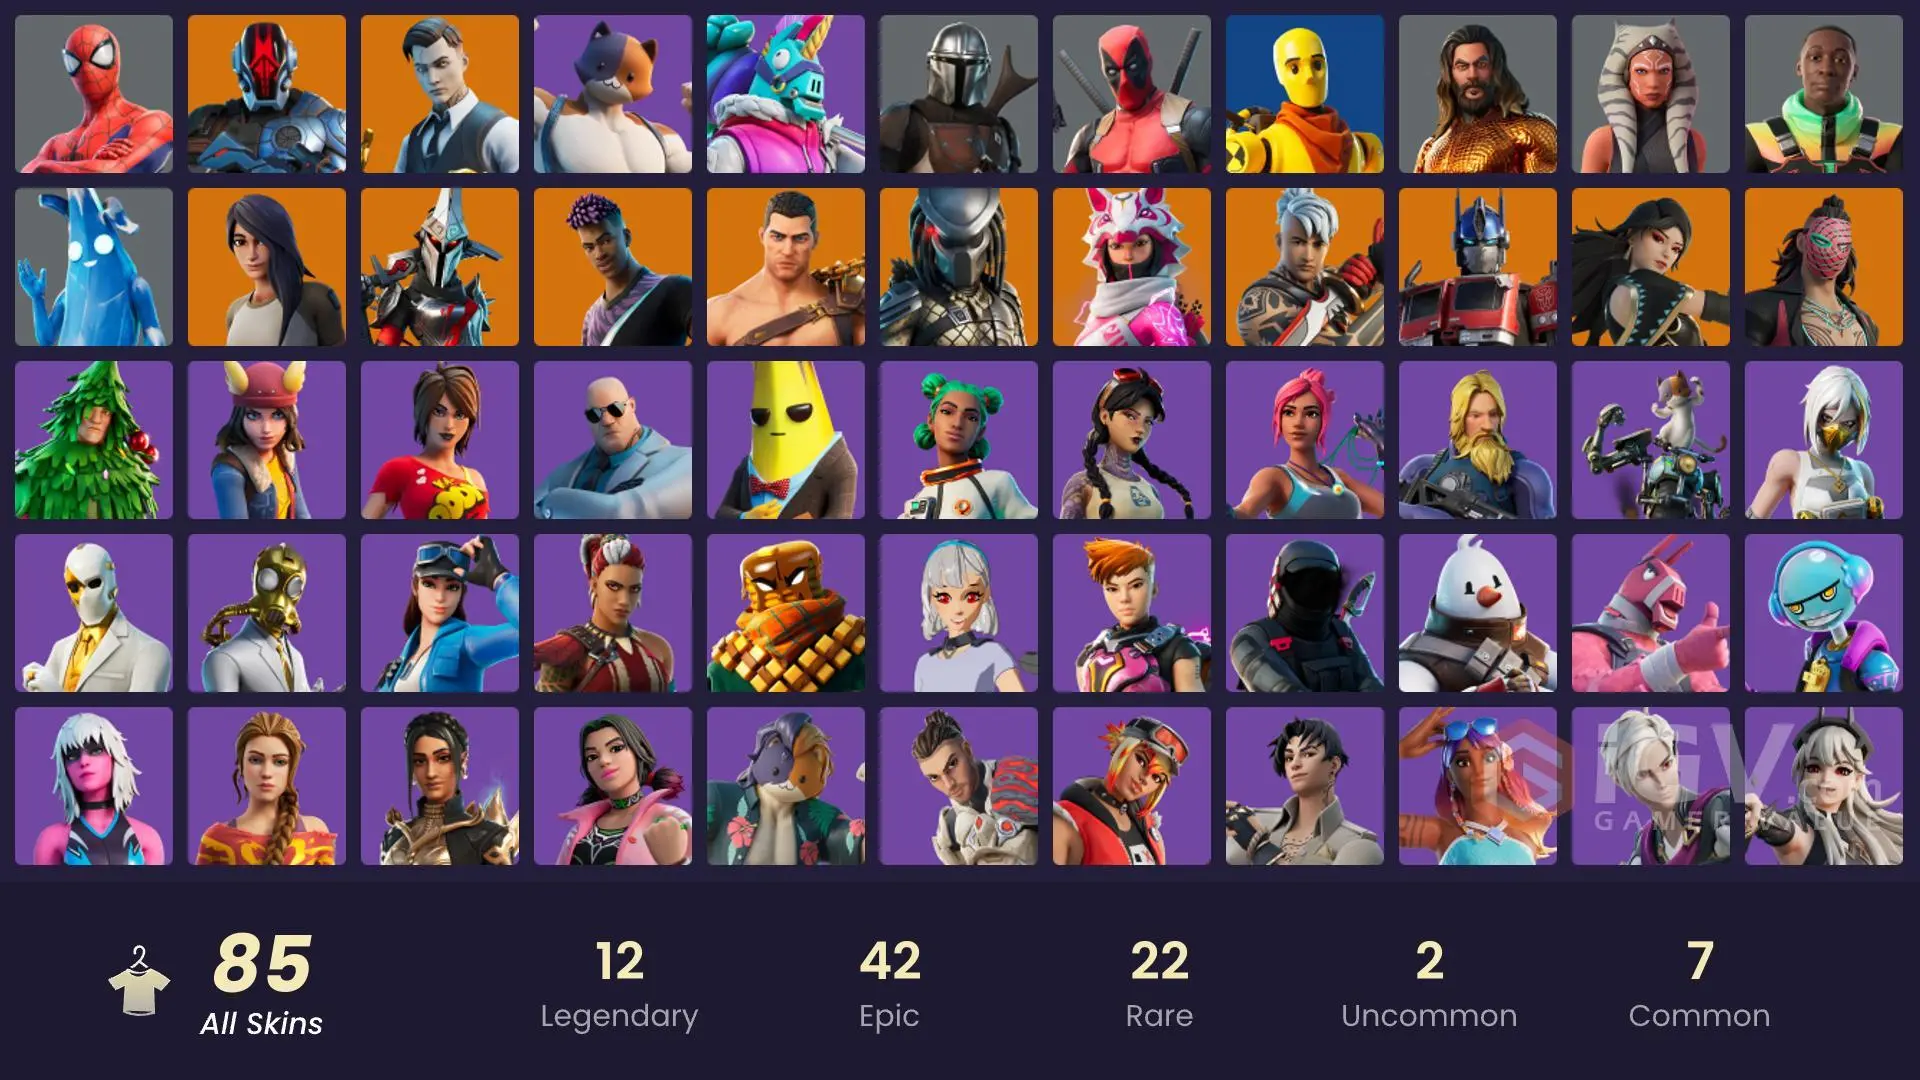Select the pink llama thumbs-up skin
Screen dimensions: 1920x1080
pyautogui.click(x=1651, y=613)
